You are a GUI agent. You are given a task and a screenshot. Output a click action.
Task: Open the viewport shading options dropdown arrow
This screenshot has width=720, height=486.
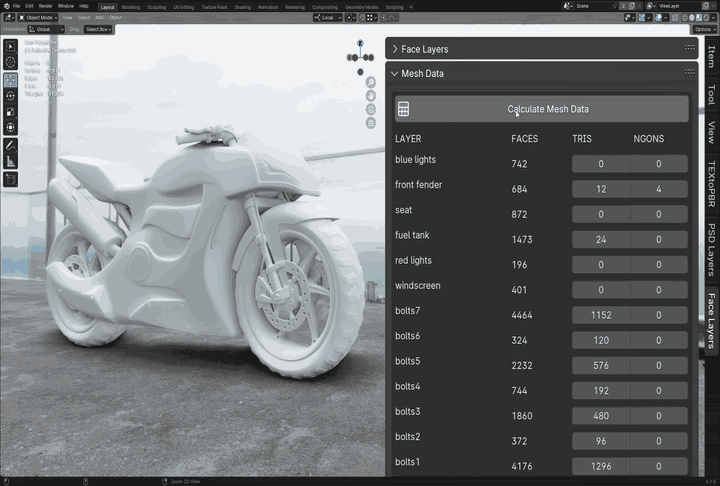713,17
